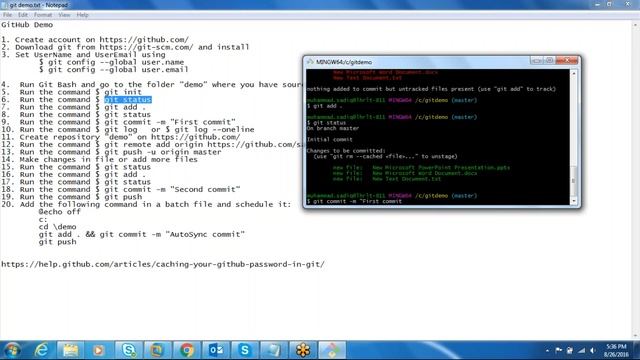Click 'https://github.com/' in line 1
The image size is (640, 360).
144,40
